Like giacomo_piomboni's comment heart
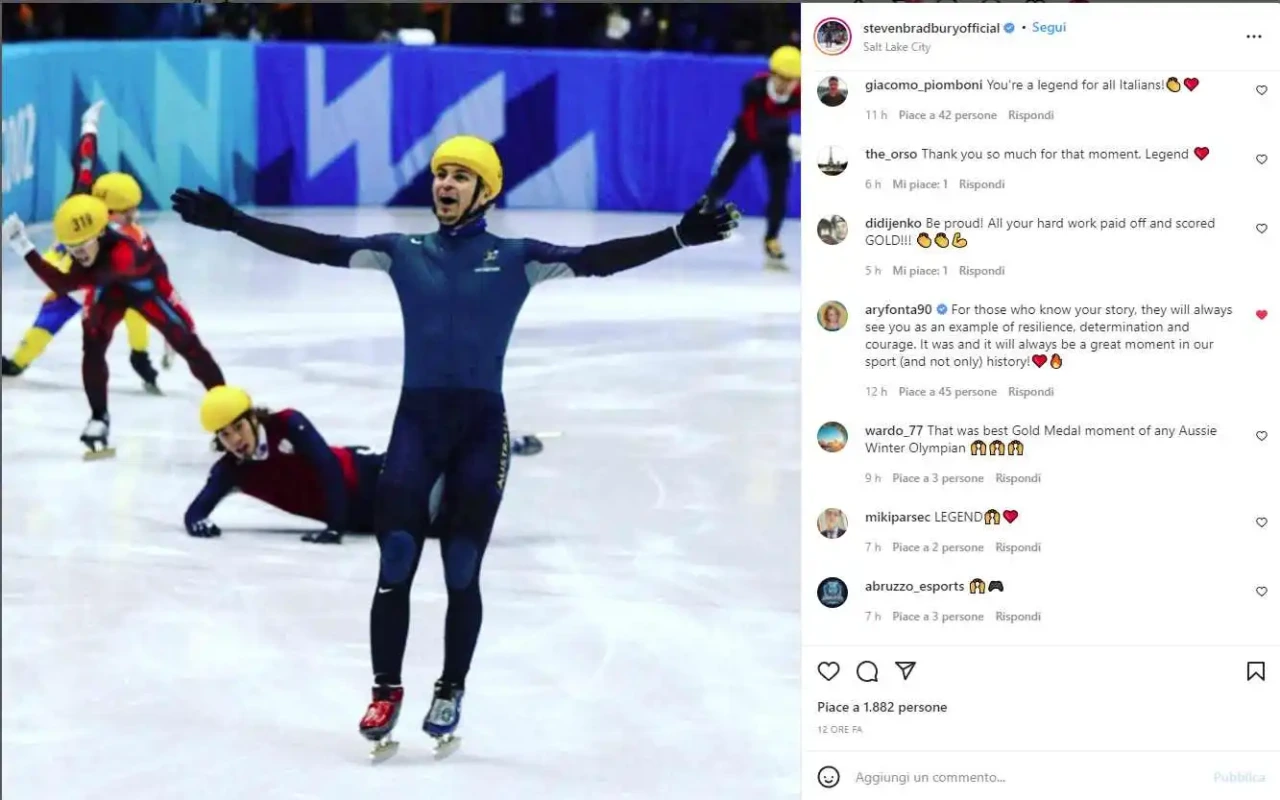The height and width of the screenshot is (800, 1280). (x=1261, y=90)
